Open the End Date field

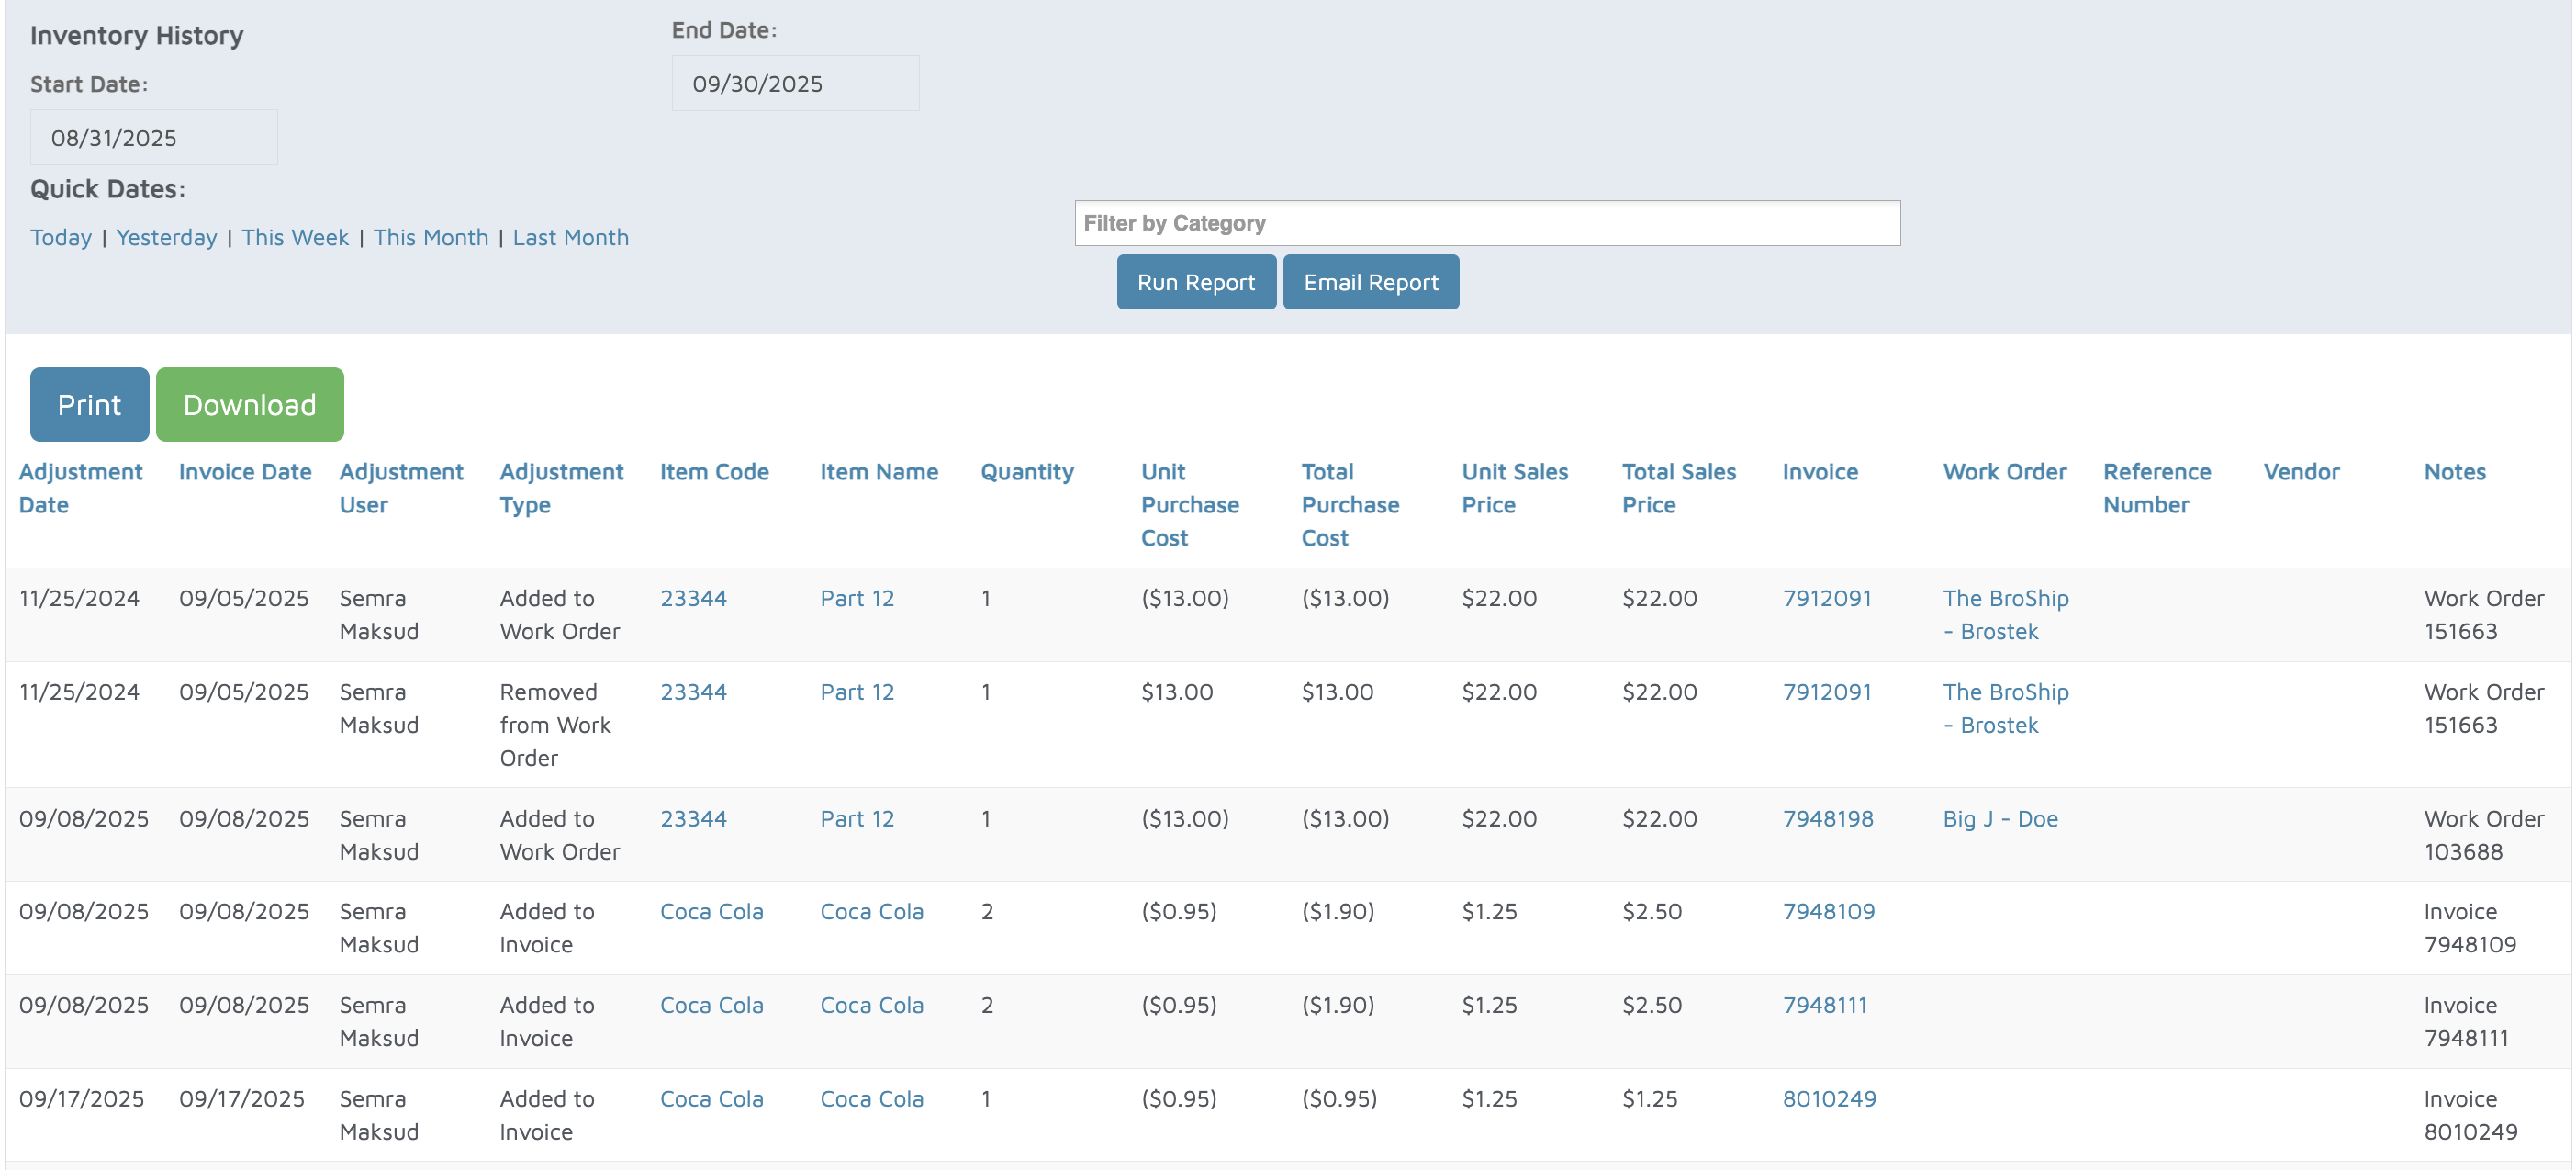click(x=794, y=84)
